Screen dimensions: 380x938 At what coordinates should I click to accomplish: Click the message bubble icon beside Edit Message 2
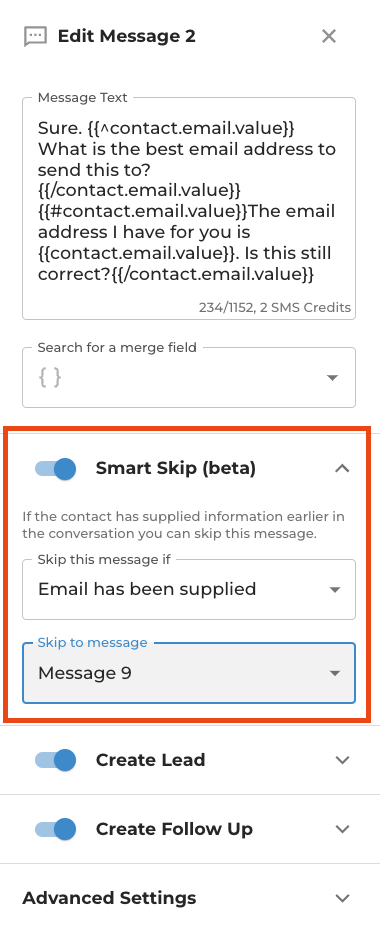pos(35,36)
